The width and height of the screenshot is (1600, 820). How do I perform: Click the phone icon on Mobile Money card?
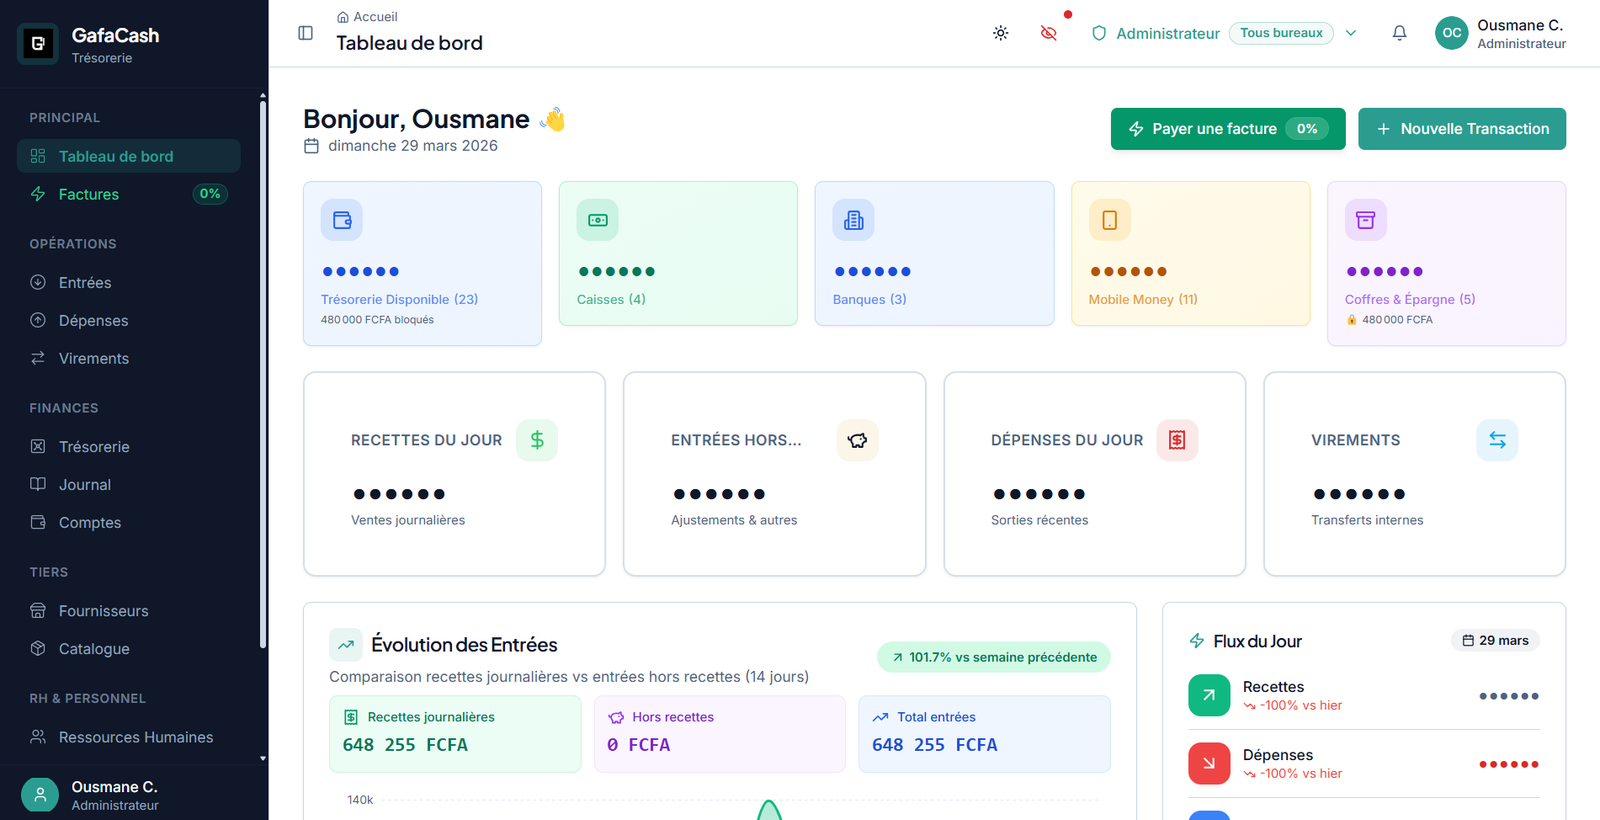[x=1110, y=220]
